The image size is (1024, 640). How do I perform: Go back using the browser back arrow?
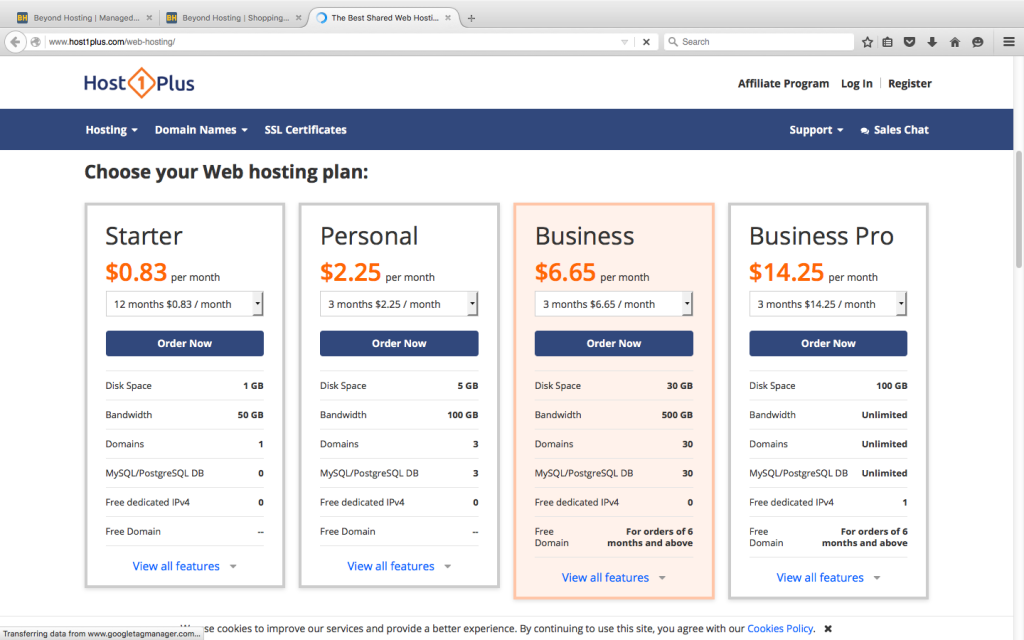[x=15, y=42]
